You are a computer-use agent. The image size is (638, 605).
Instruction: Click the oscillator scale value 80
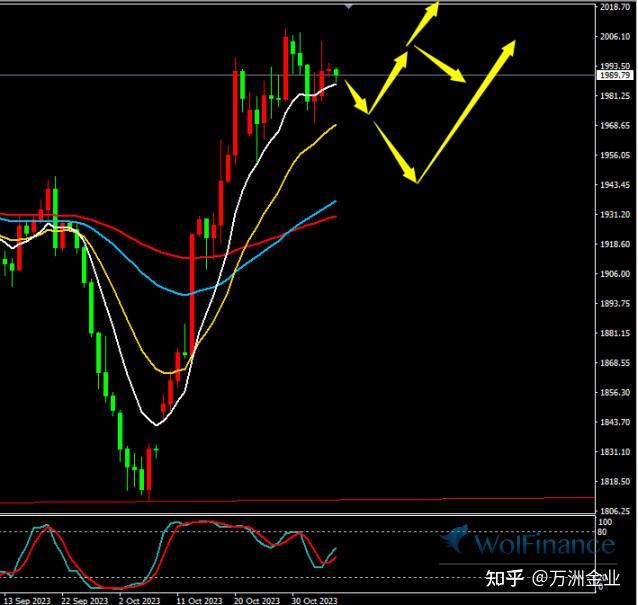coord(603,532)
